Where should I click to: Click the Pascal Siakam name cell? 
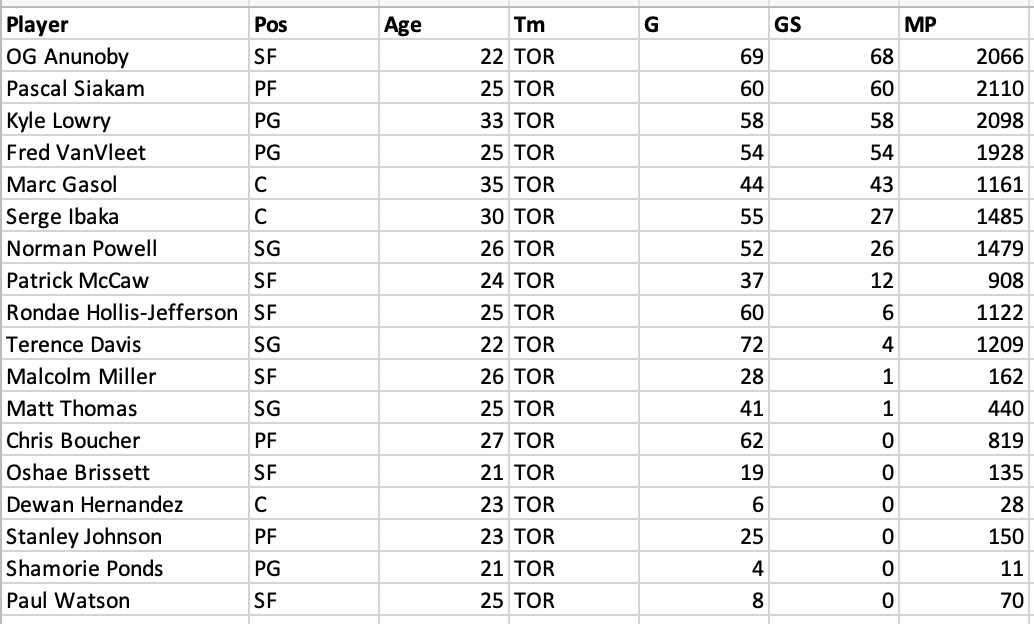click(x=125, y=88)
